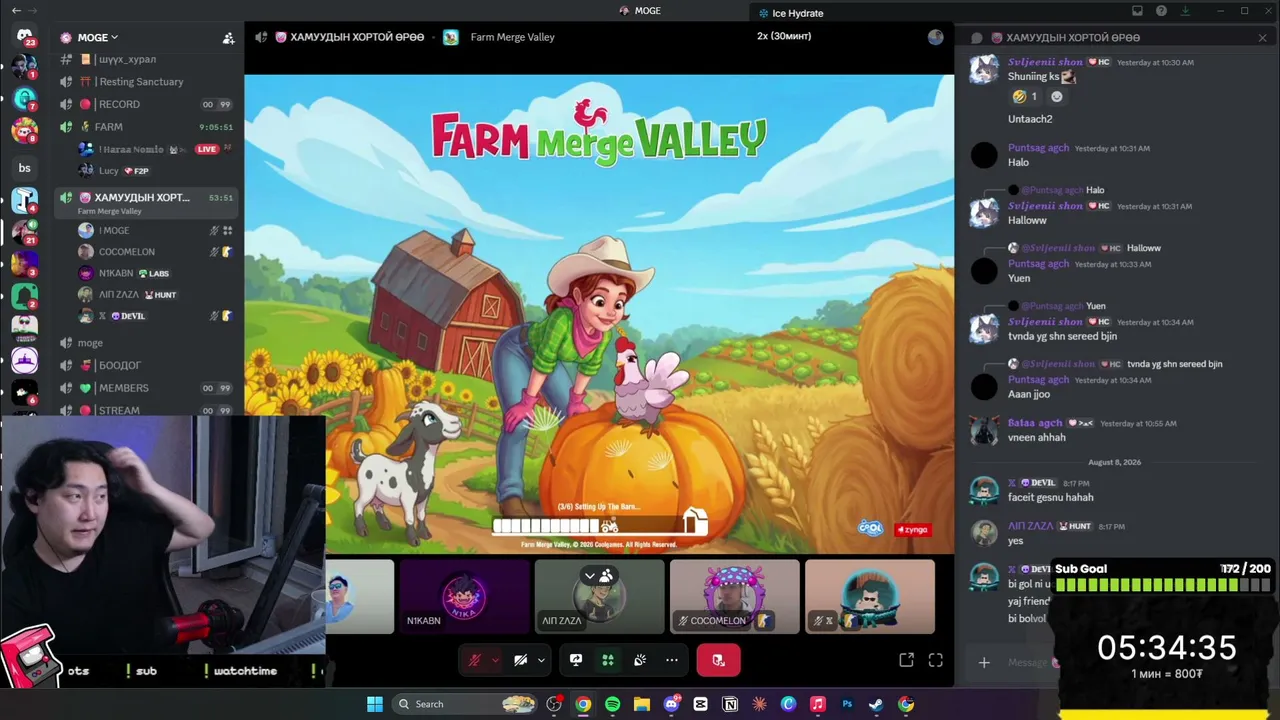Viewport: 1280px width, 720px height.
Task: Open the Windows Start menu
Action: tap(375, 704)
